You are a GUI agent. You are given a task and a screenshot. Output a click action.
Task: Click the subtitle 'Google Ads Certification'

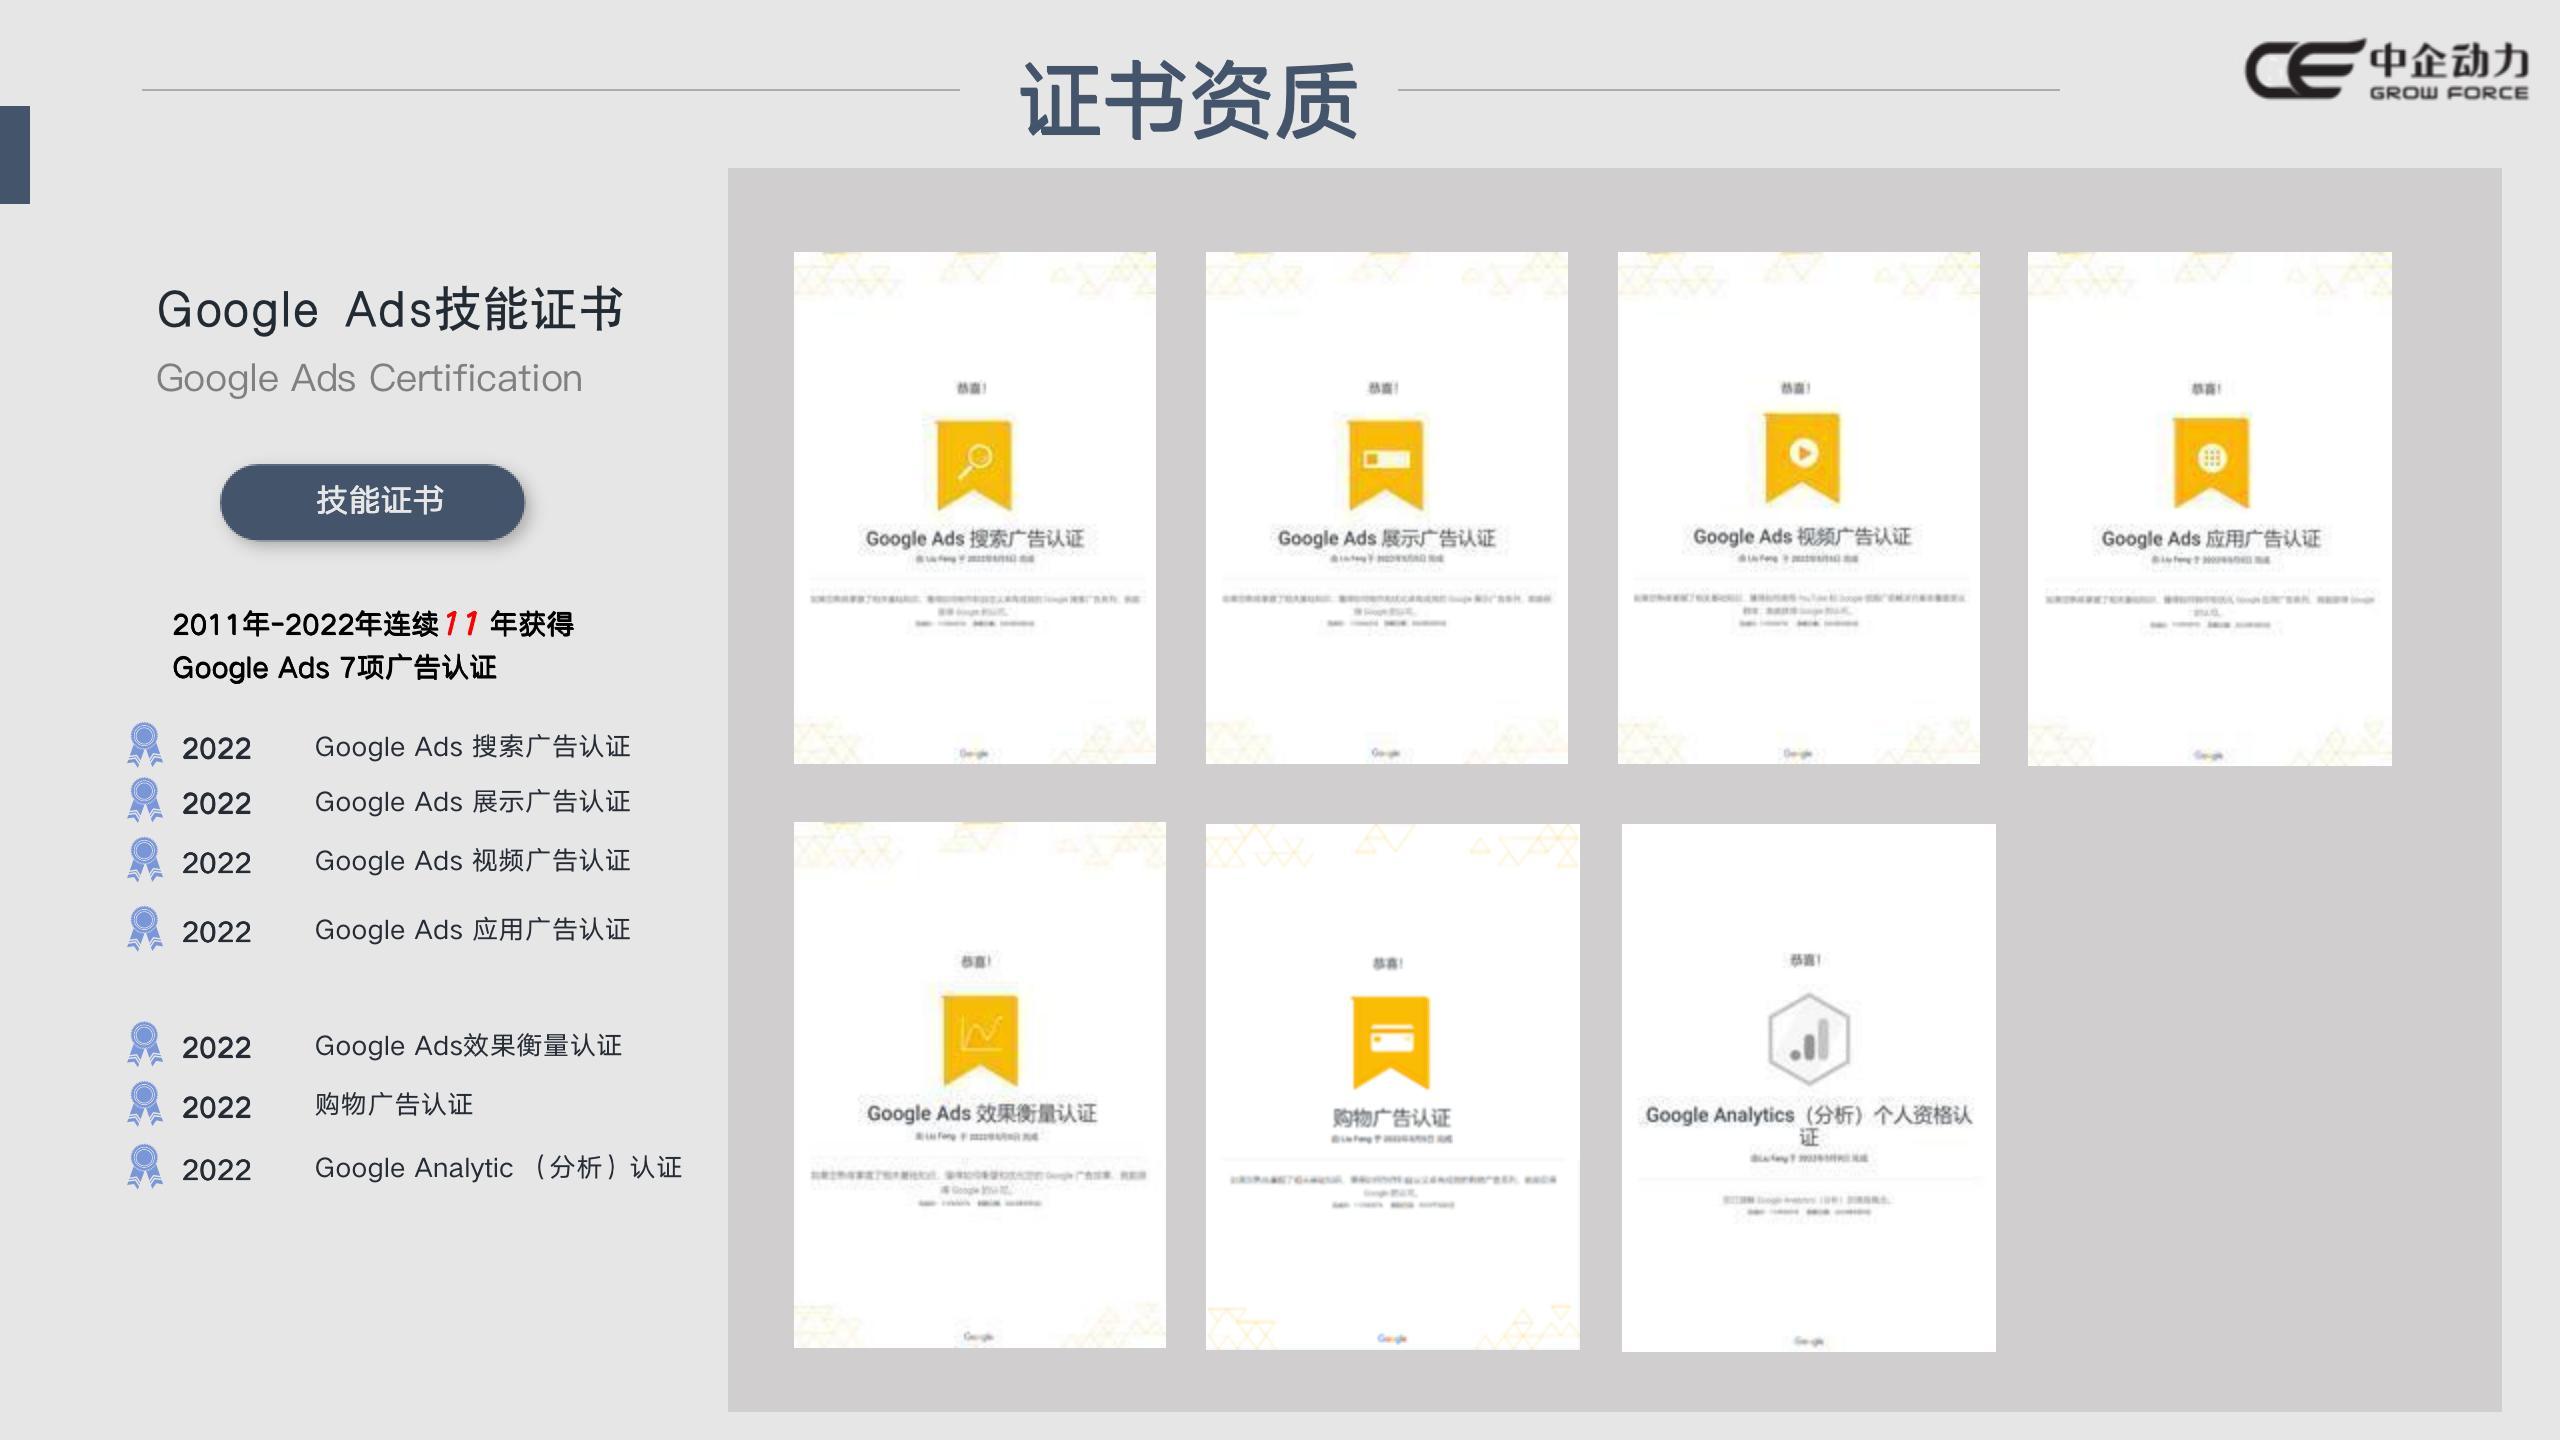369,379
